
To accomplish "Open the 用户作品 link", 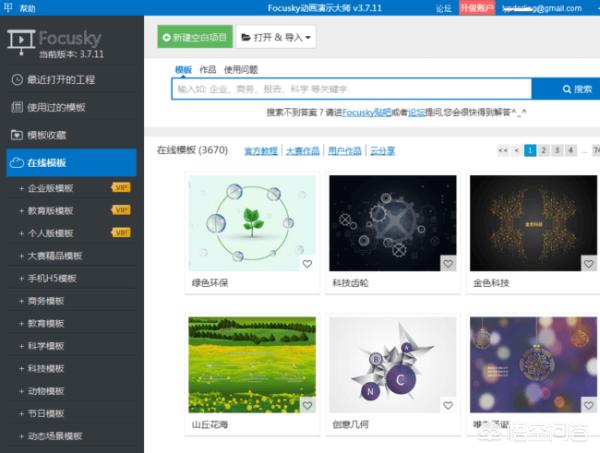I will (345, 151).
